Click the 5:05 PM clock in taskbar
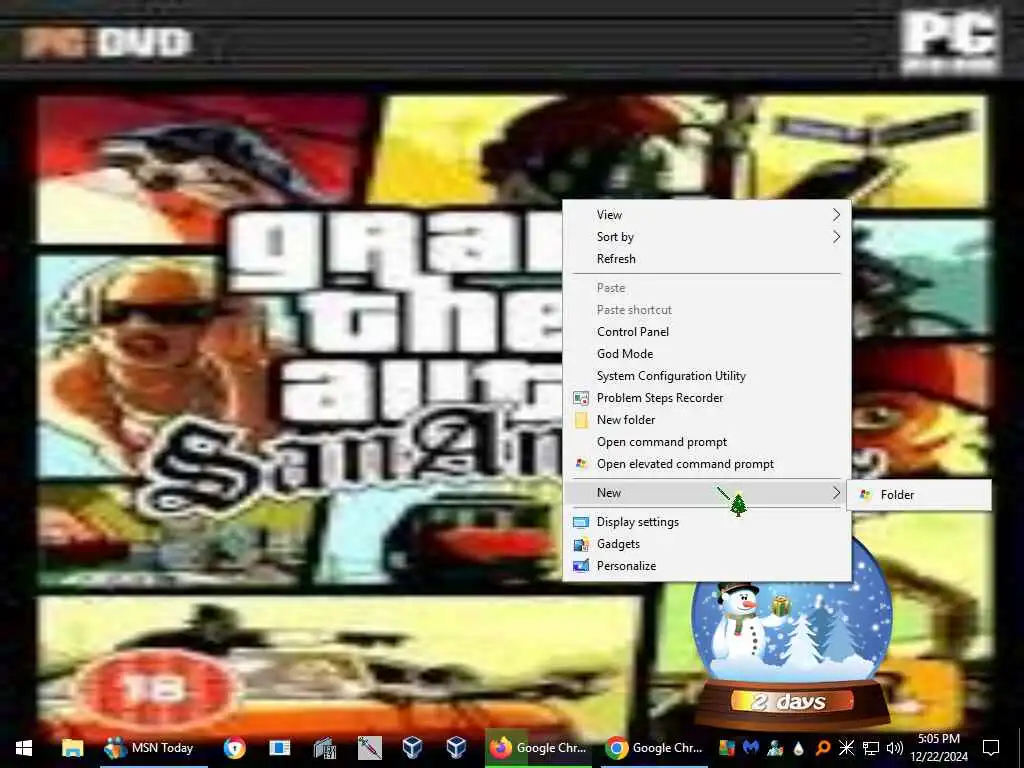Image resolution: width=1024 pixels, height=768 pixels. (x=938, y=739)
